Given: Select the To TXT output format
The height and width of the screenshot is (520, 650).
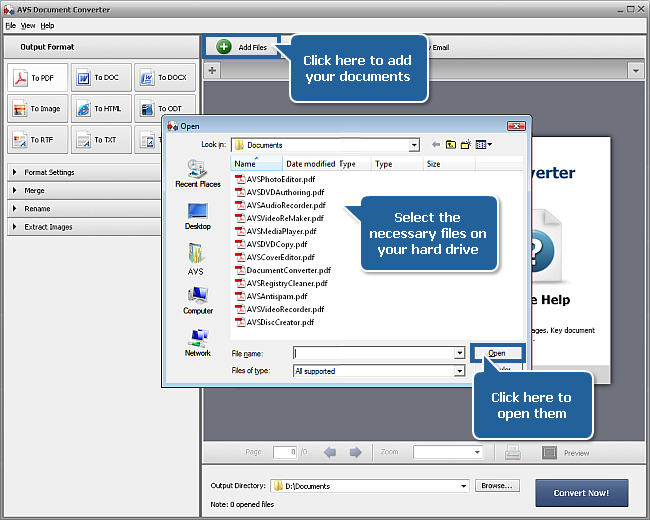Looking at the screenshot, I should 101,140.
